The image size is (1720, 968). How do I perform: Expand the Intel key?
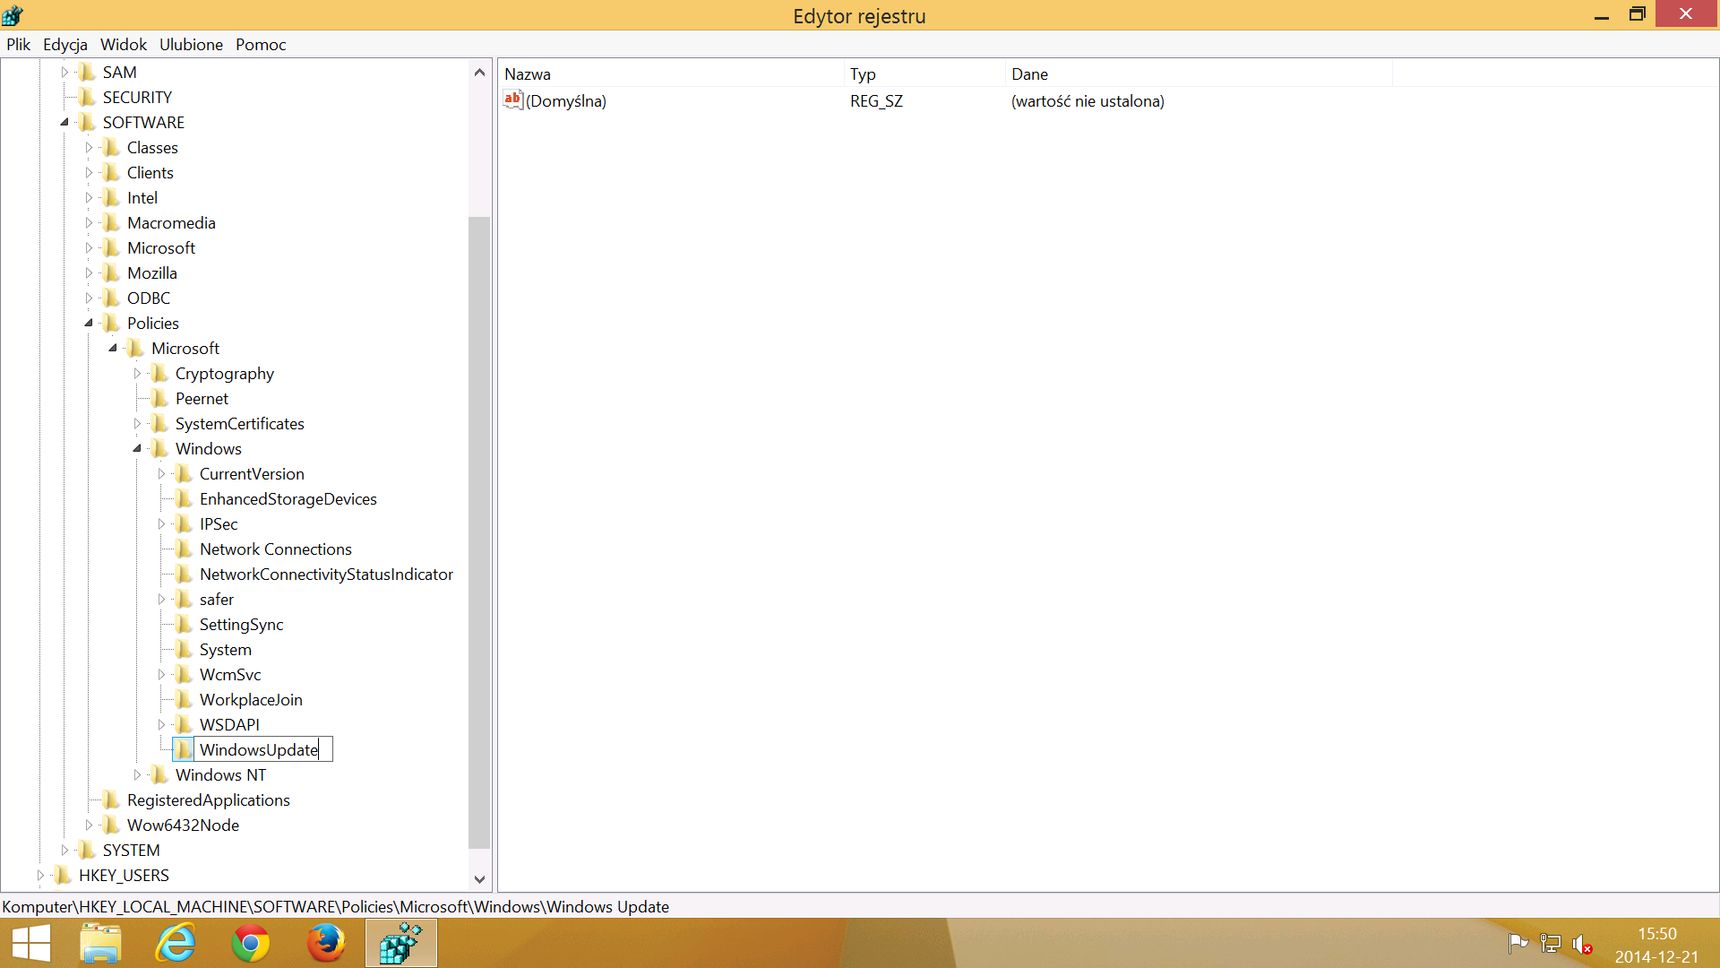tap(88, 197)
